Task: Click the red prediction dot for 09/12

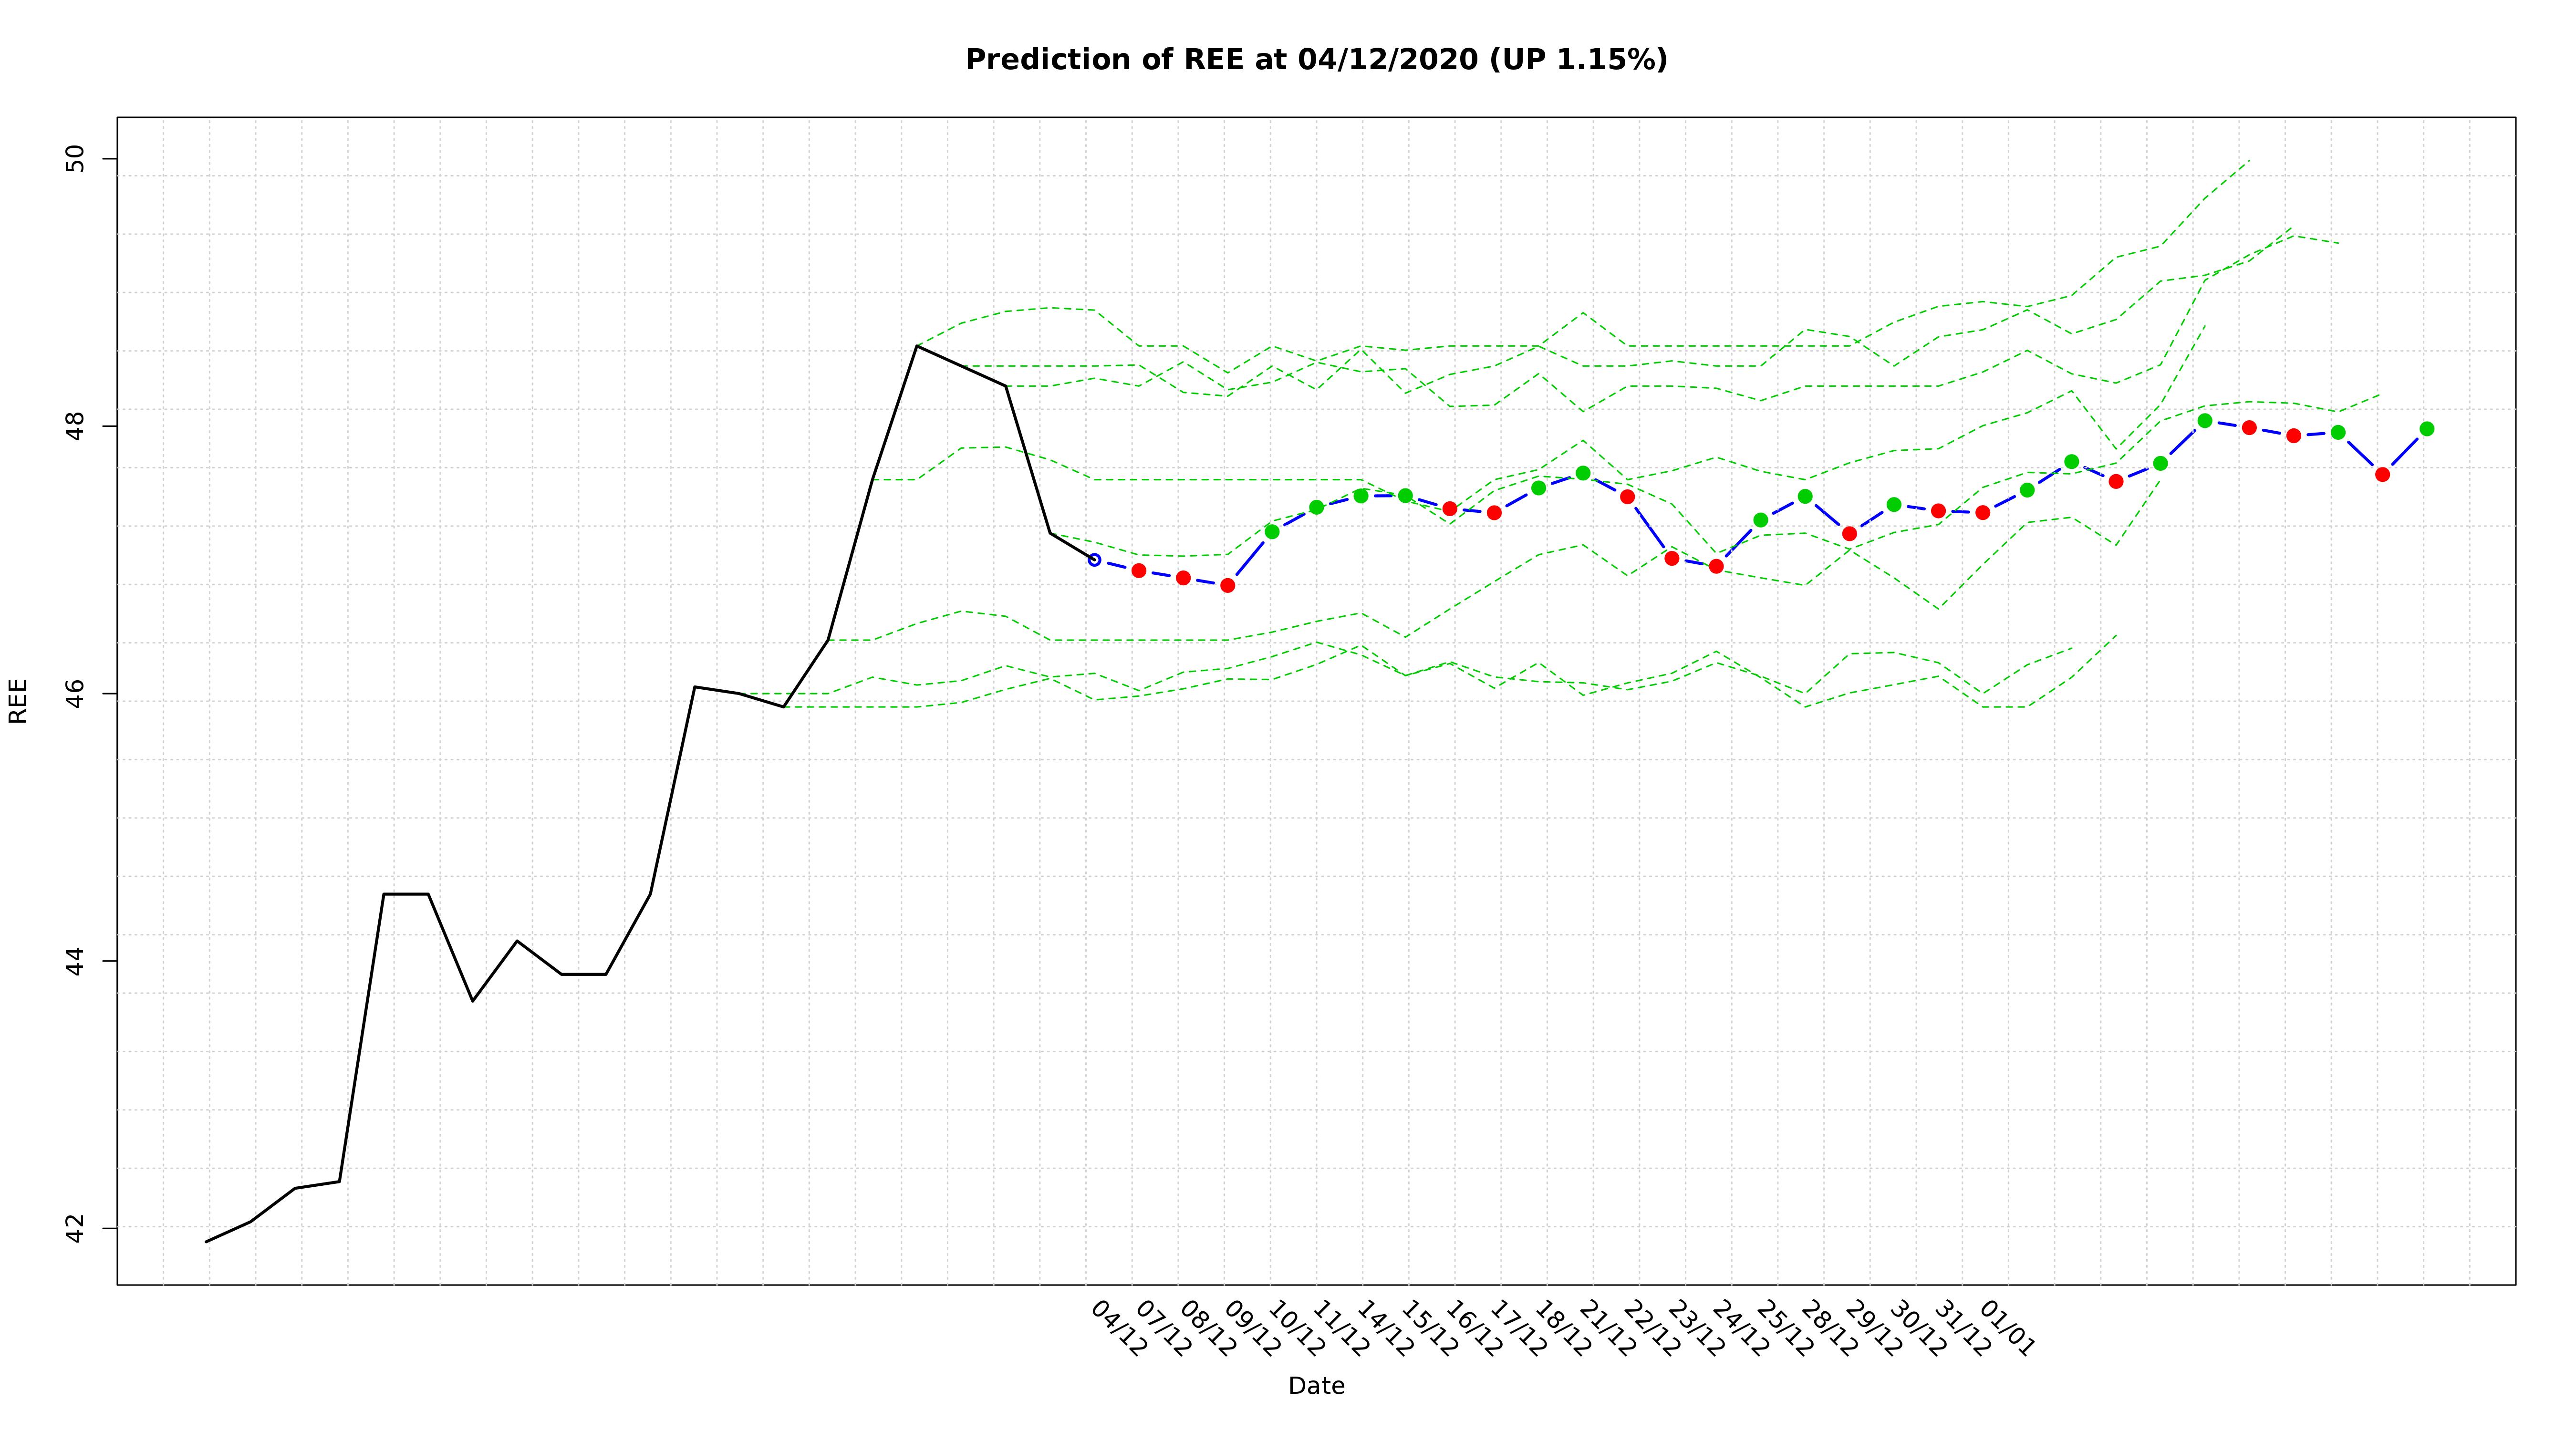Action: [x=1228, y=585]
